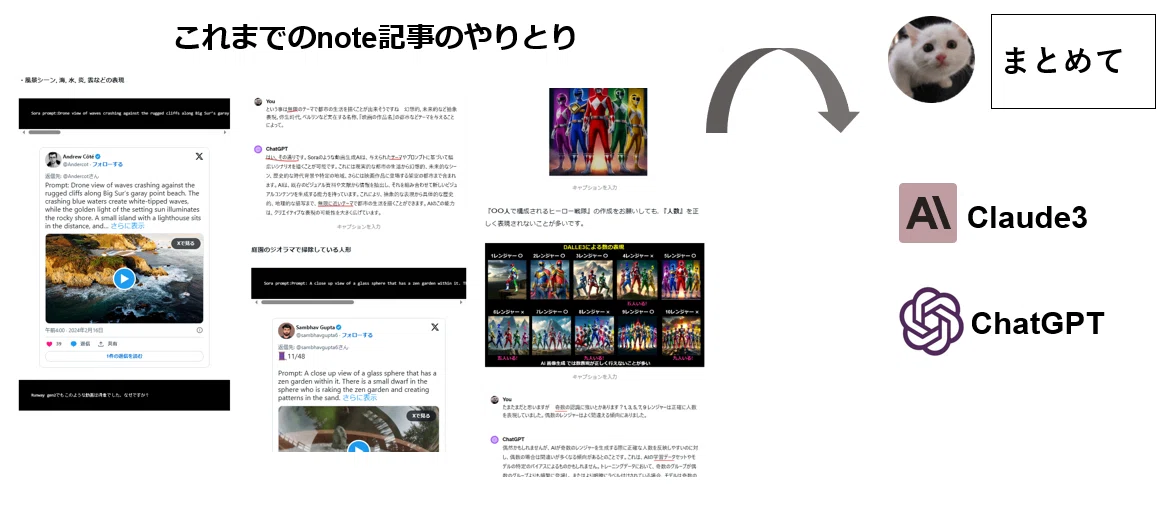Click the slide title これまでのnote記事のやりとり
This screenshot has height=523, width=1176.
(375, 37)
